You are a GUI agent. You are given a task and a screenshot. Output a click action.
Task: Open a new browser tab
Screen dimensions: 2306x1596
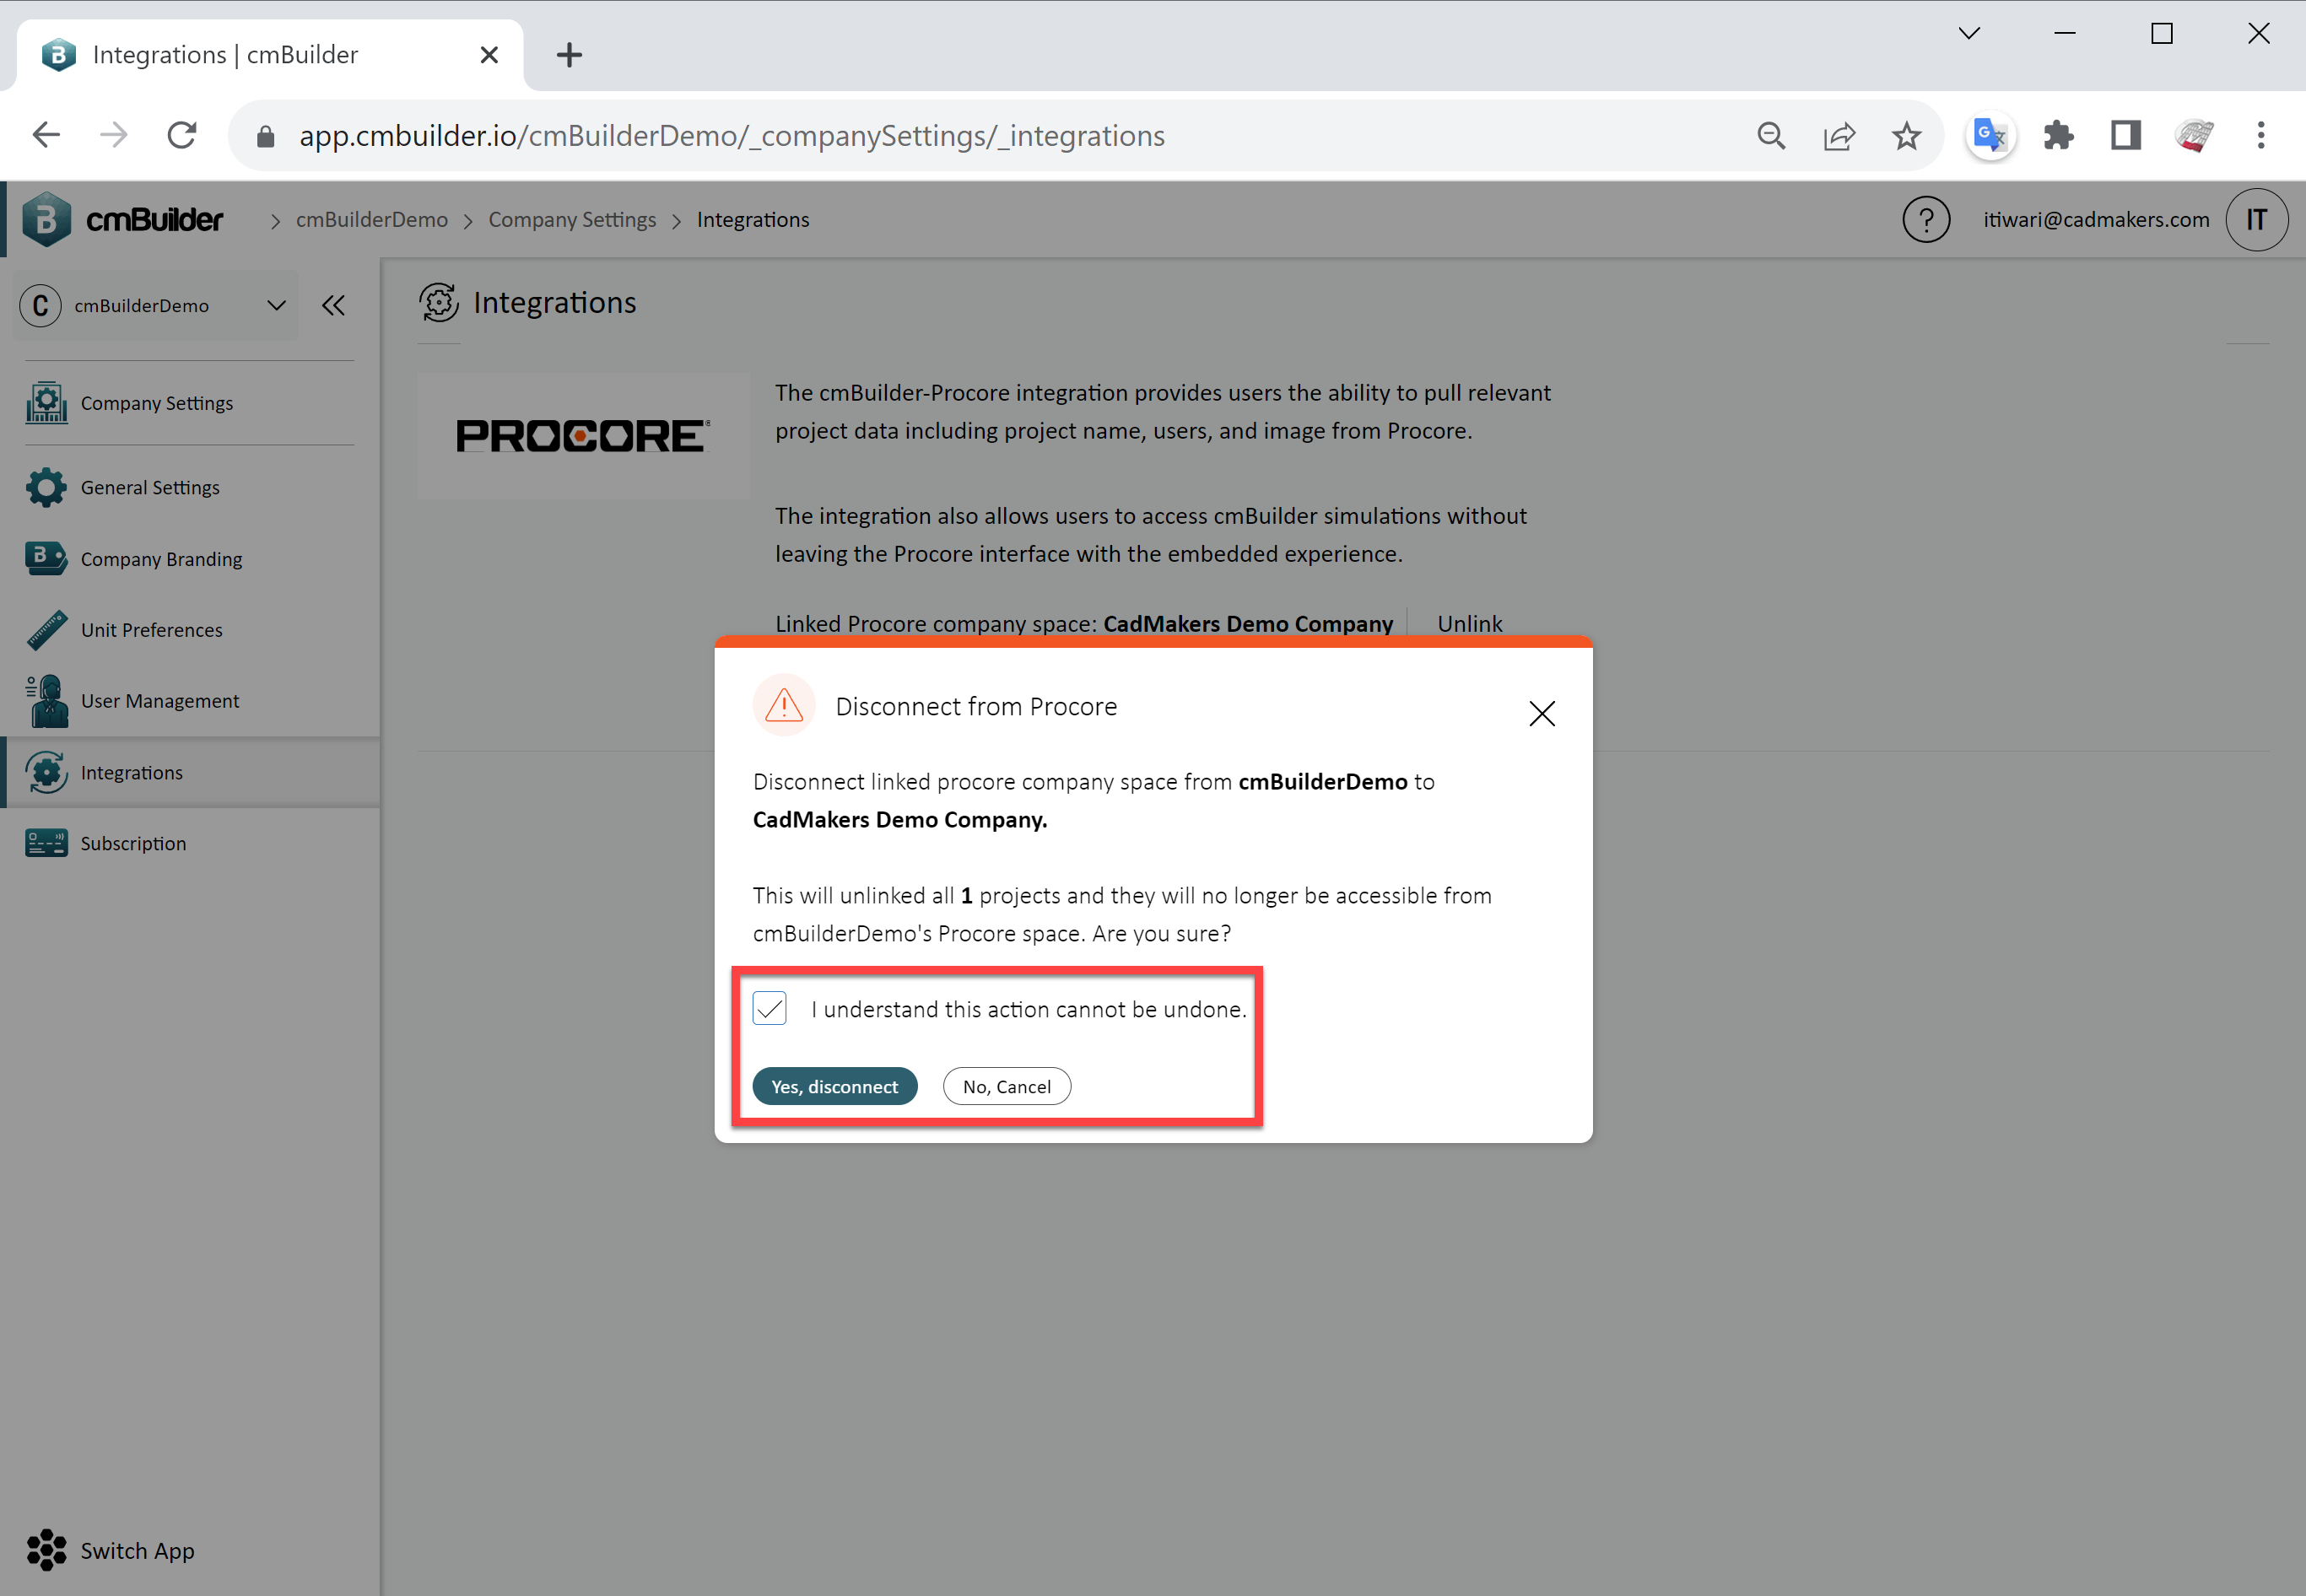point(569,55)
